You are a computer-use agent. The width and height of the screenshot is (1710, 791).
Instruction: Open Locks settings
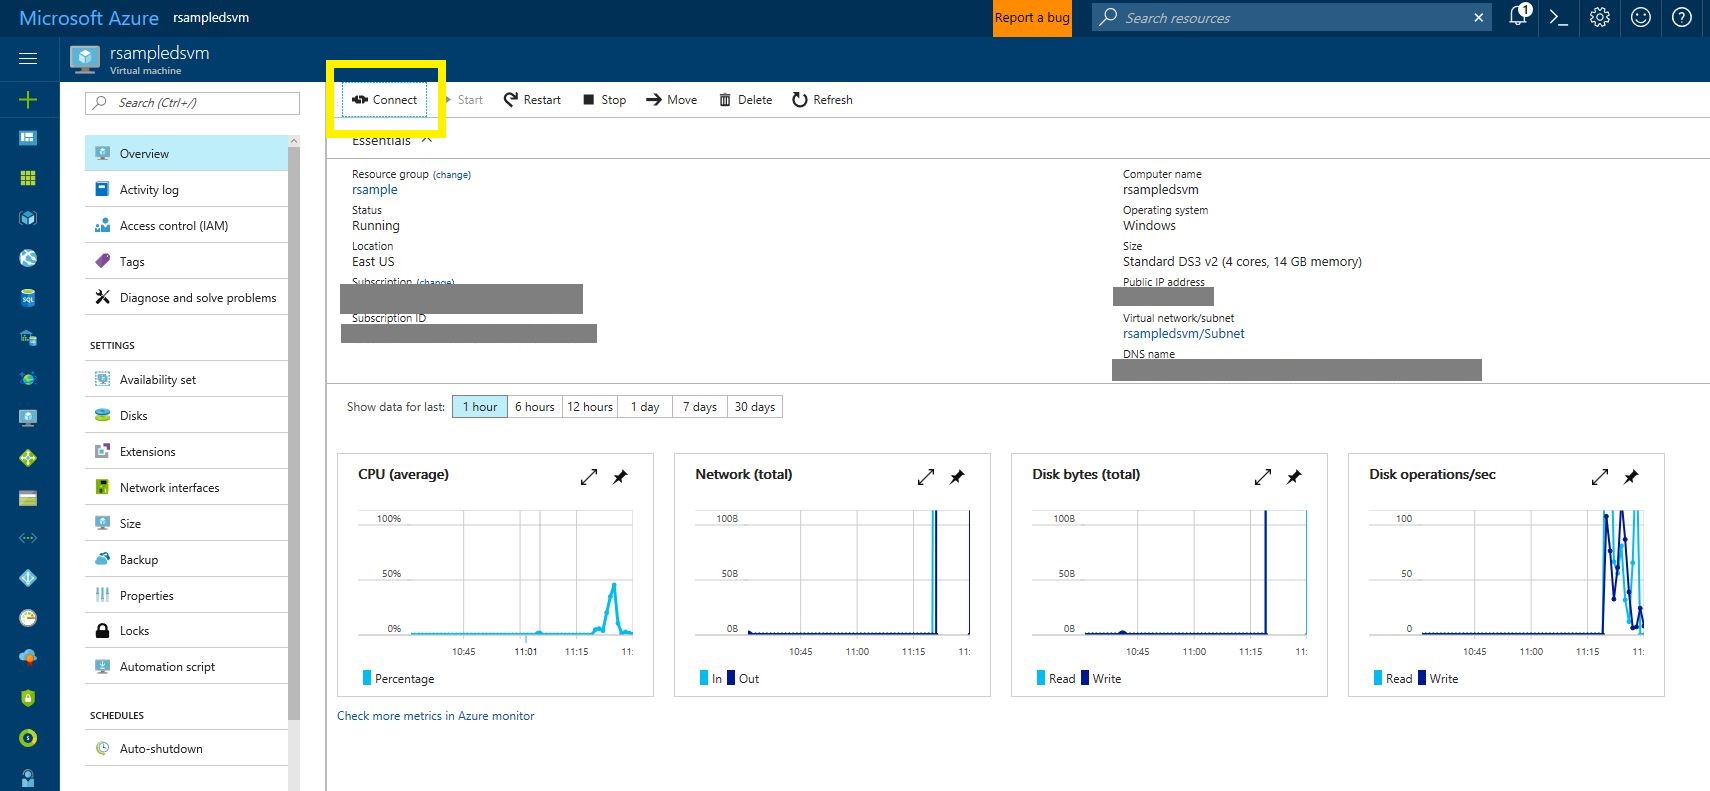pos(187,630)
